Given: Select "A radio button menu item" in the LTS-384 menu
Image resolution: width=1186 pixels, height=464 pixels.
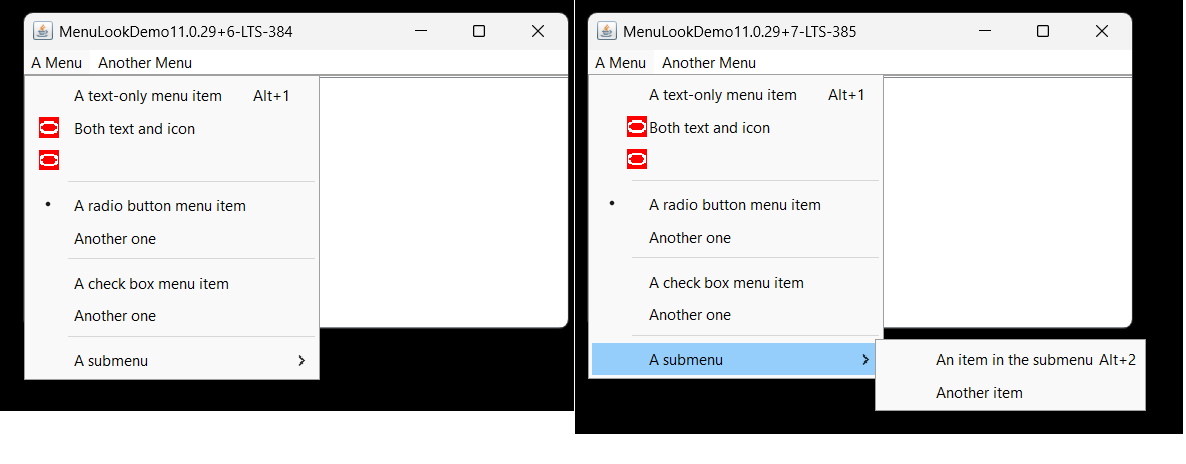Looking at the screenshot, I should click(160, 206).
